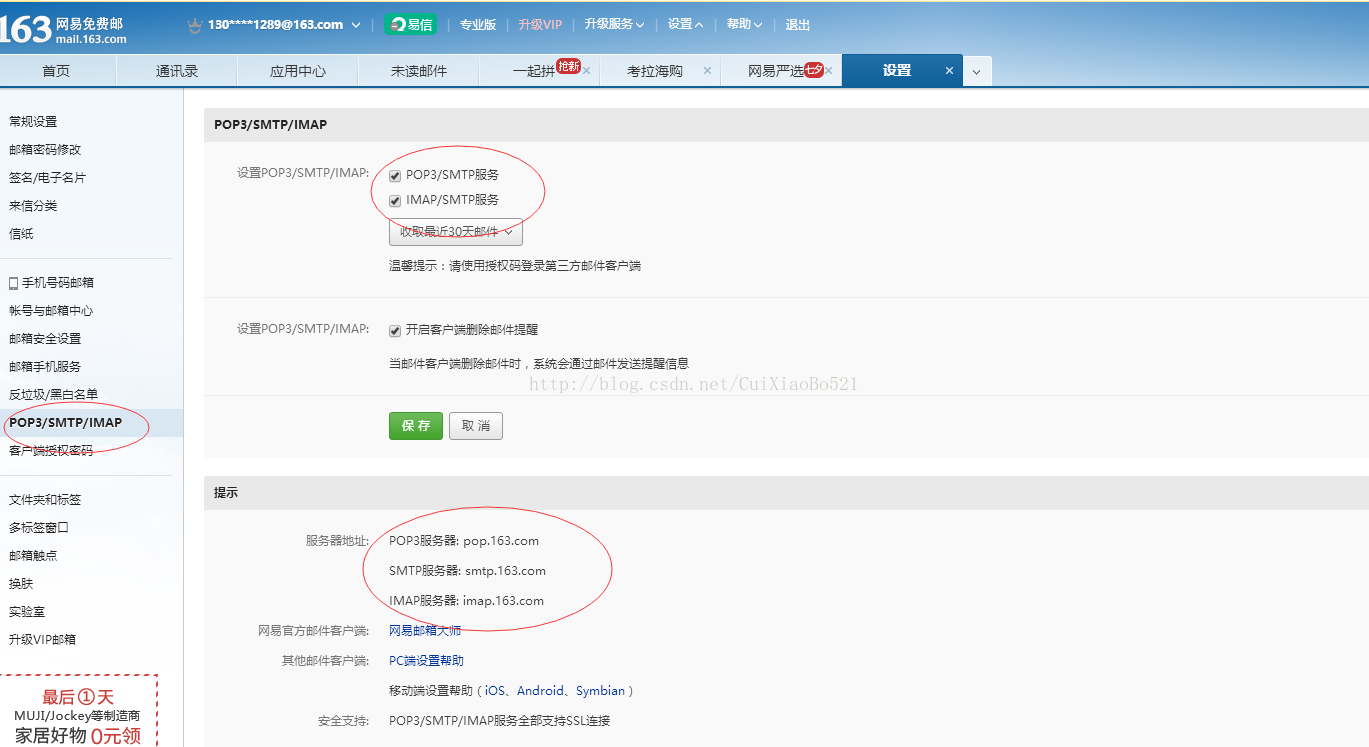Open 邮箱密码修改 in sidebar
This screenshot has width=1369, height=747.
(45, 150)
